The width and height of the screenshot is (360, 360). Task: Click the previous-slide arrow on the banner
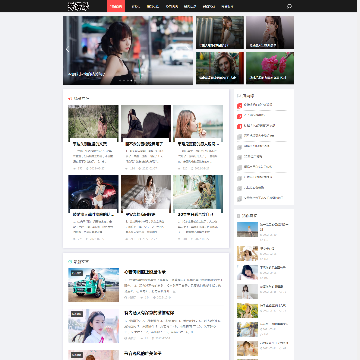tap(67, 49)
